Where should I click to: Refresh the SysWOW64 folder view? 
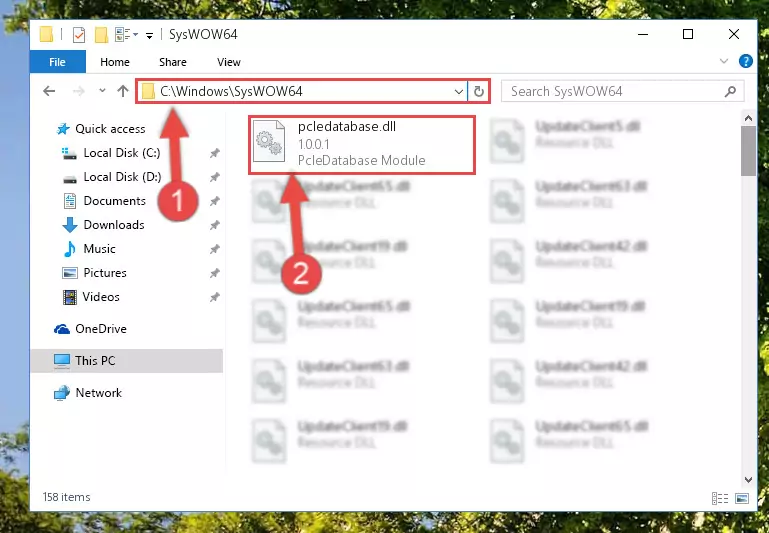pos(479,91)
